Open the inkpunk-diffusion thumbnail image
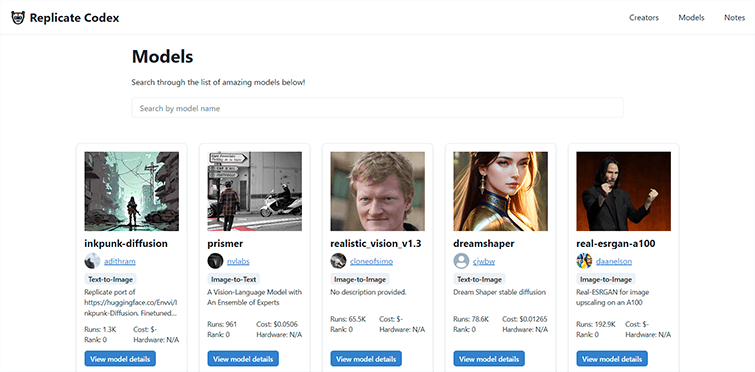 click(x=131, y=192)
